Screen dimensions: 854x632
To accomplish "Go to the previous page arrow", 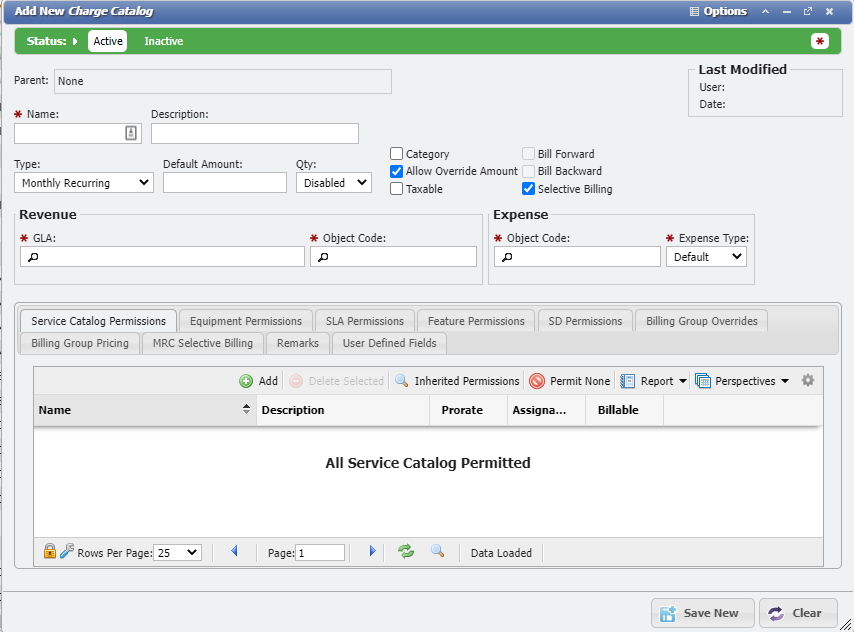I will [x=234, y=551].
